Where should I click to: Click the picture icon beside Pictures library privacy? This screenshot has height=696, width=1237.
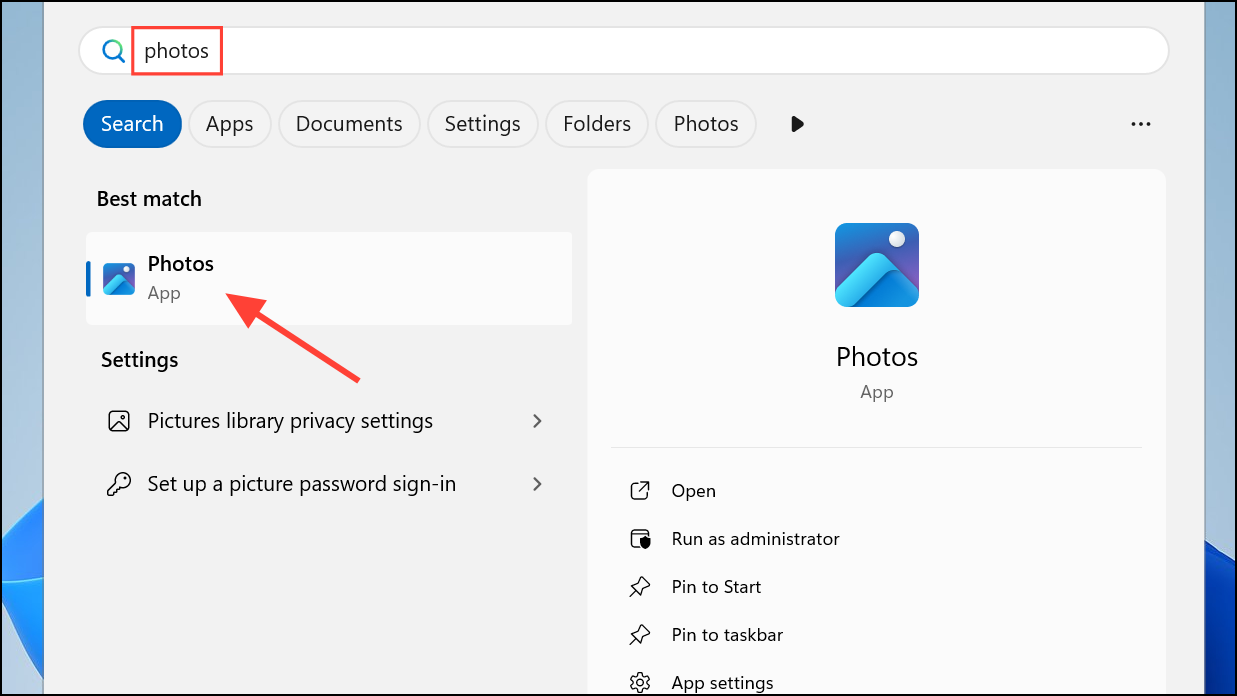(119, 421)
